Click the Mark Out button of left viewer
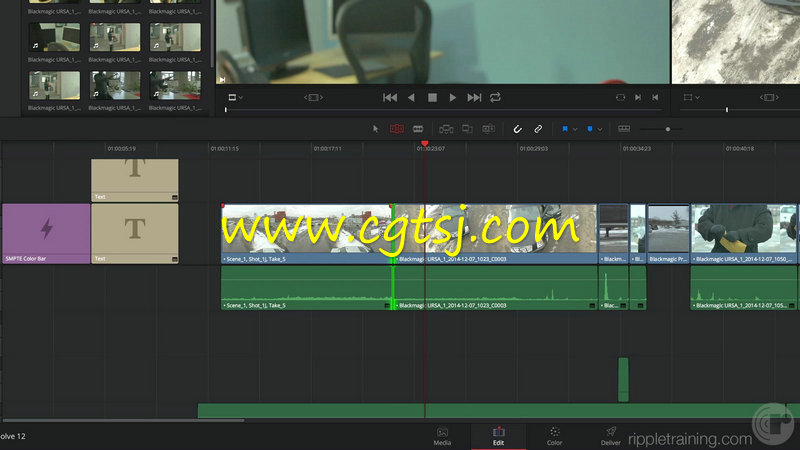 tap(655, 97)
